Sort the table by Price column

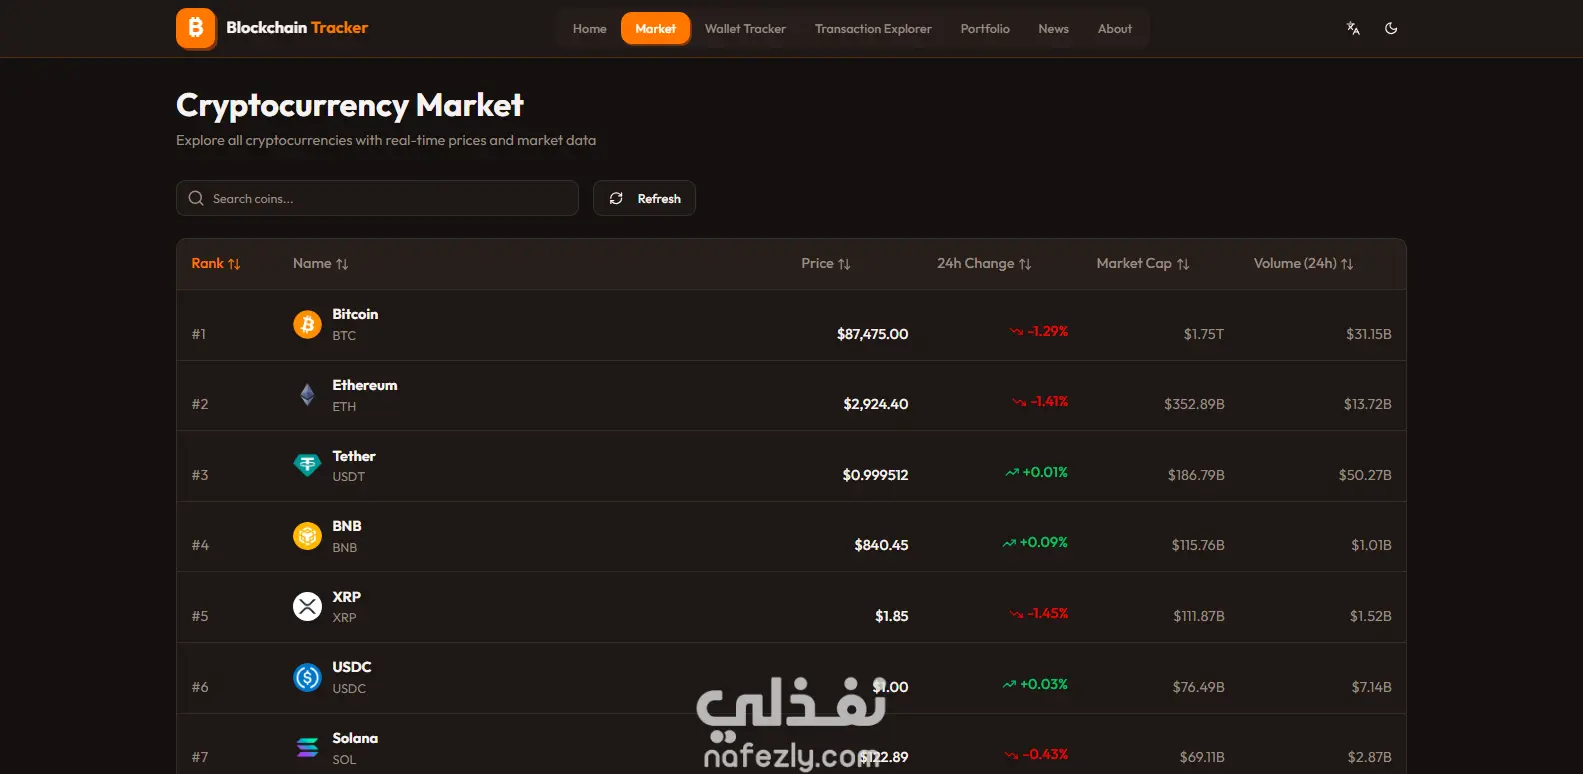826,264
